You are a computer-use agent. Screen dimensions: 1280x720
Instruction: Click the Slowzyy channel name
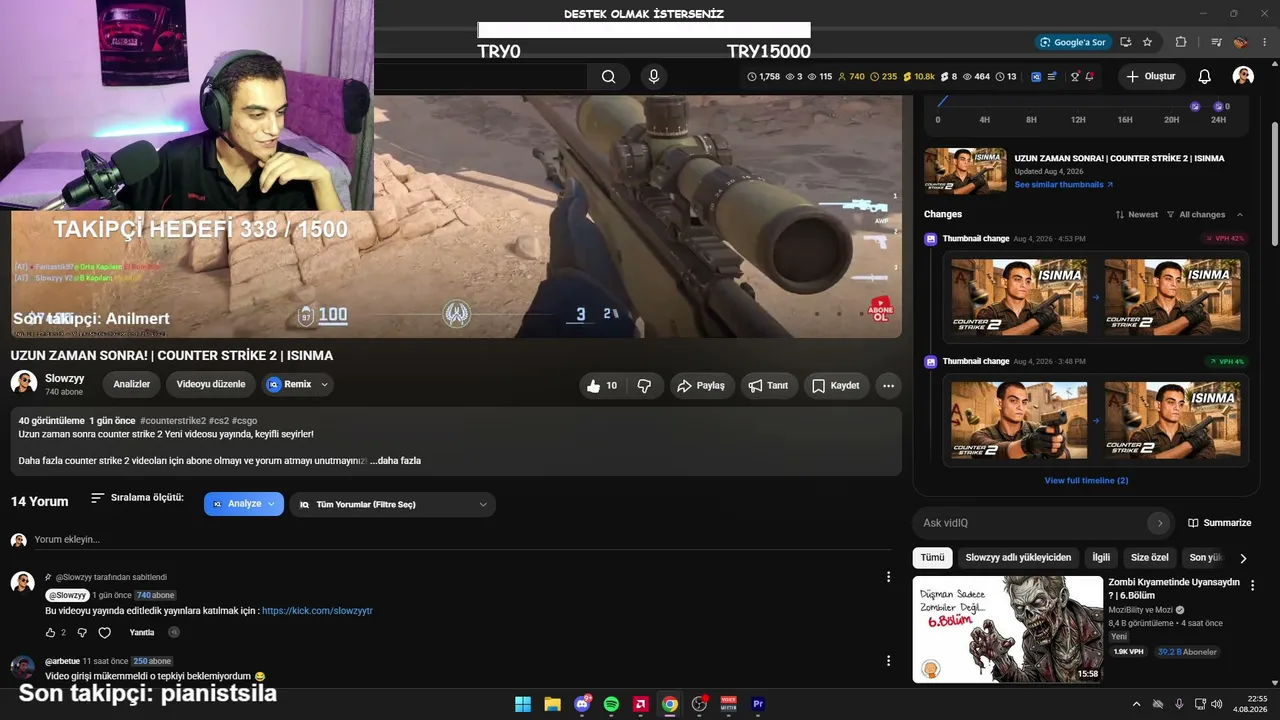coord(65,379)
